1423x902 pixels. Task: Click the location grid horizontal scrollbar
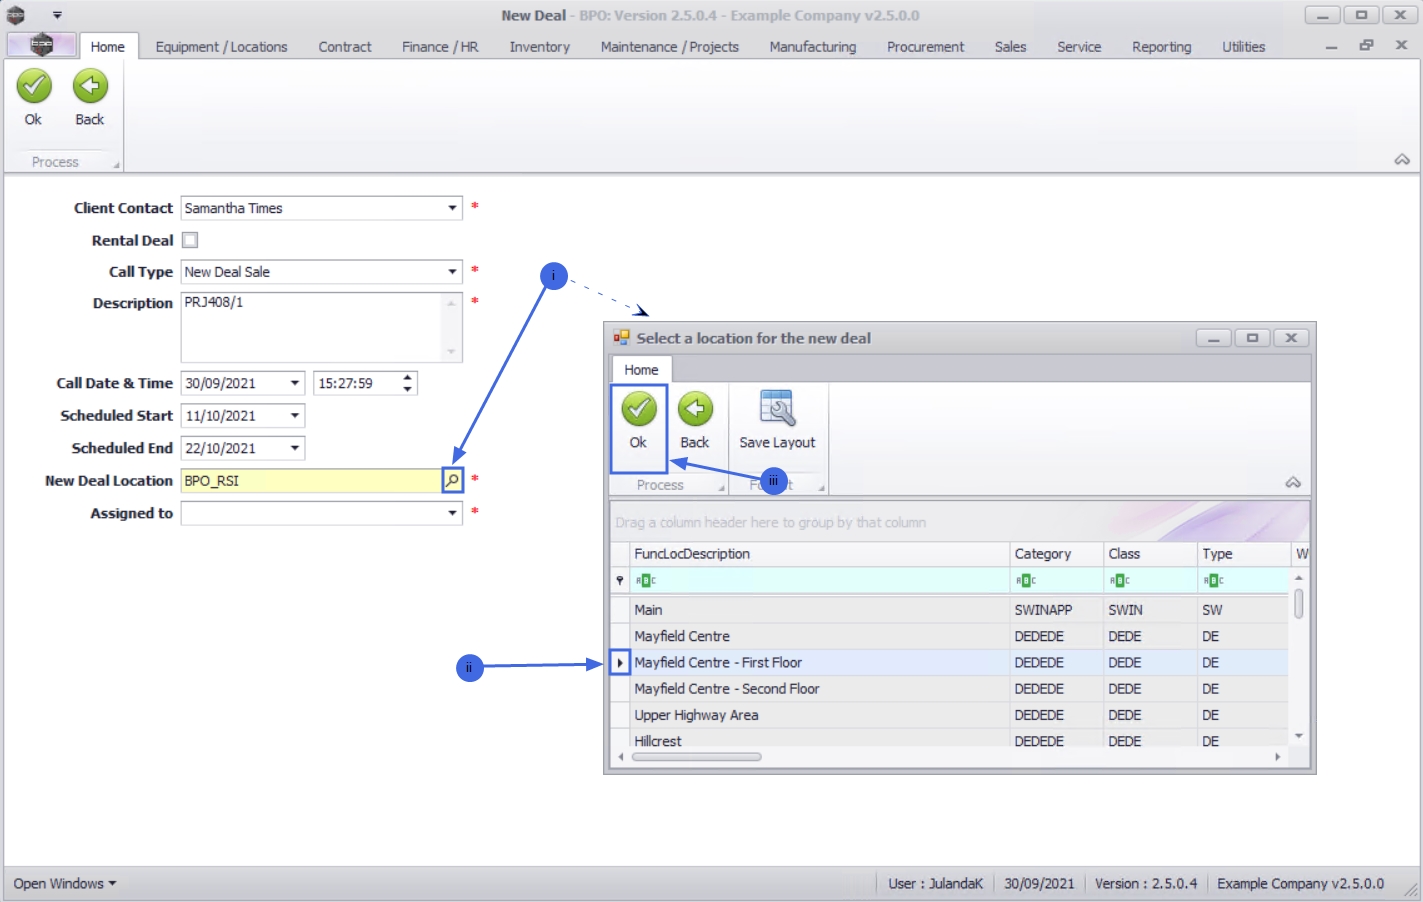[x=697, y=757]
